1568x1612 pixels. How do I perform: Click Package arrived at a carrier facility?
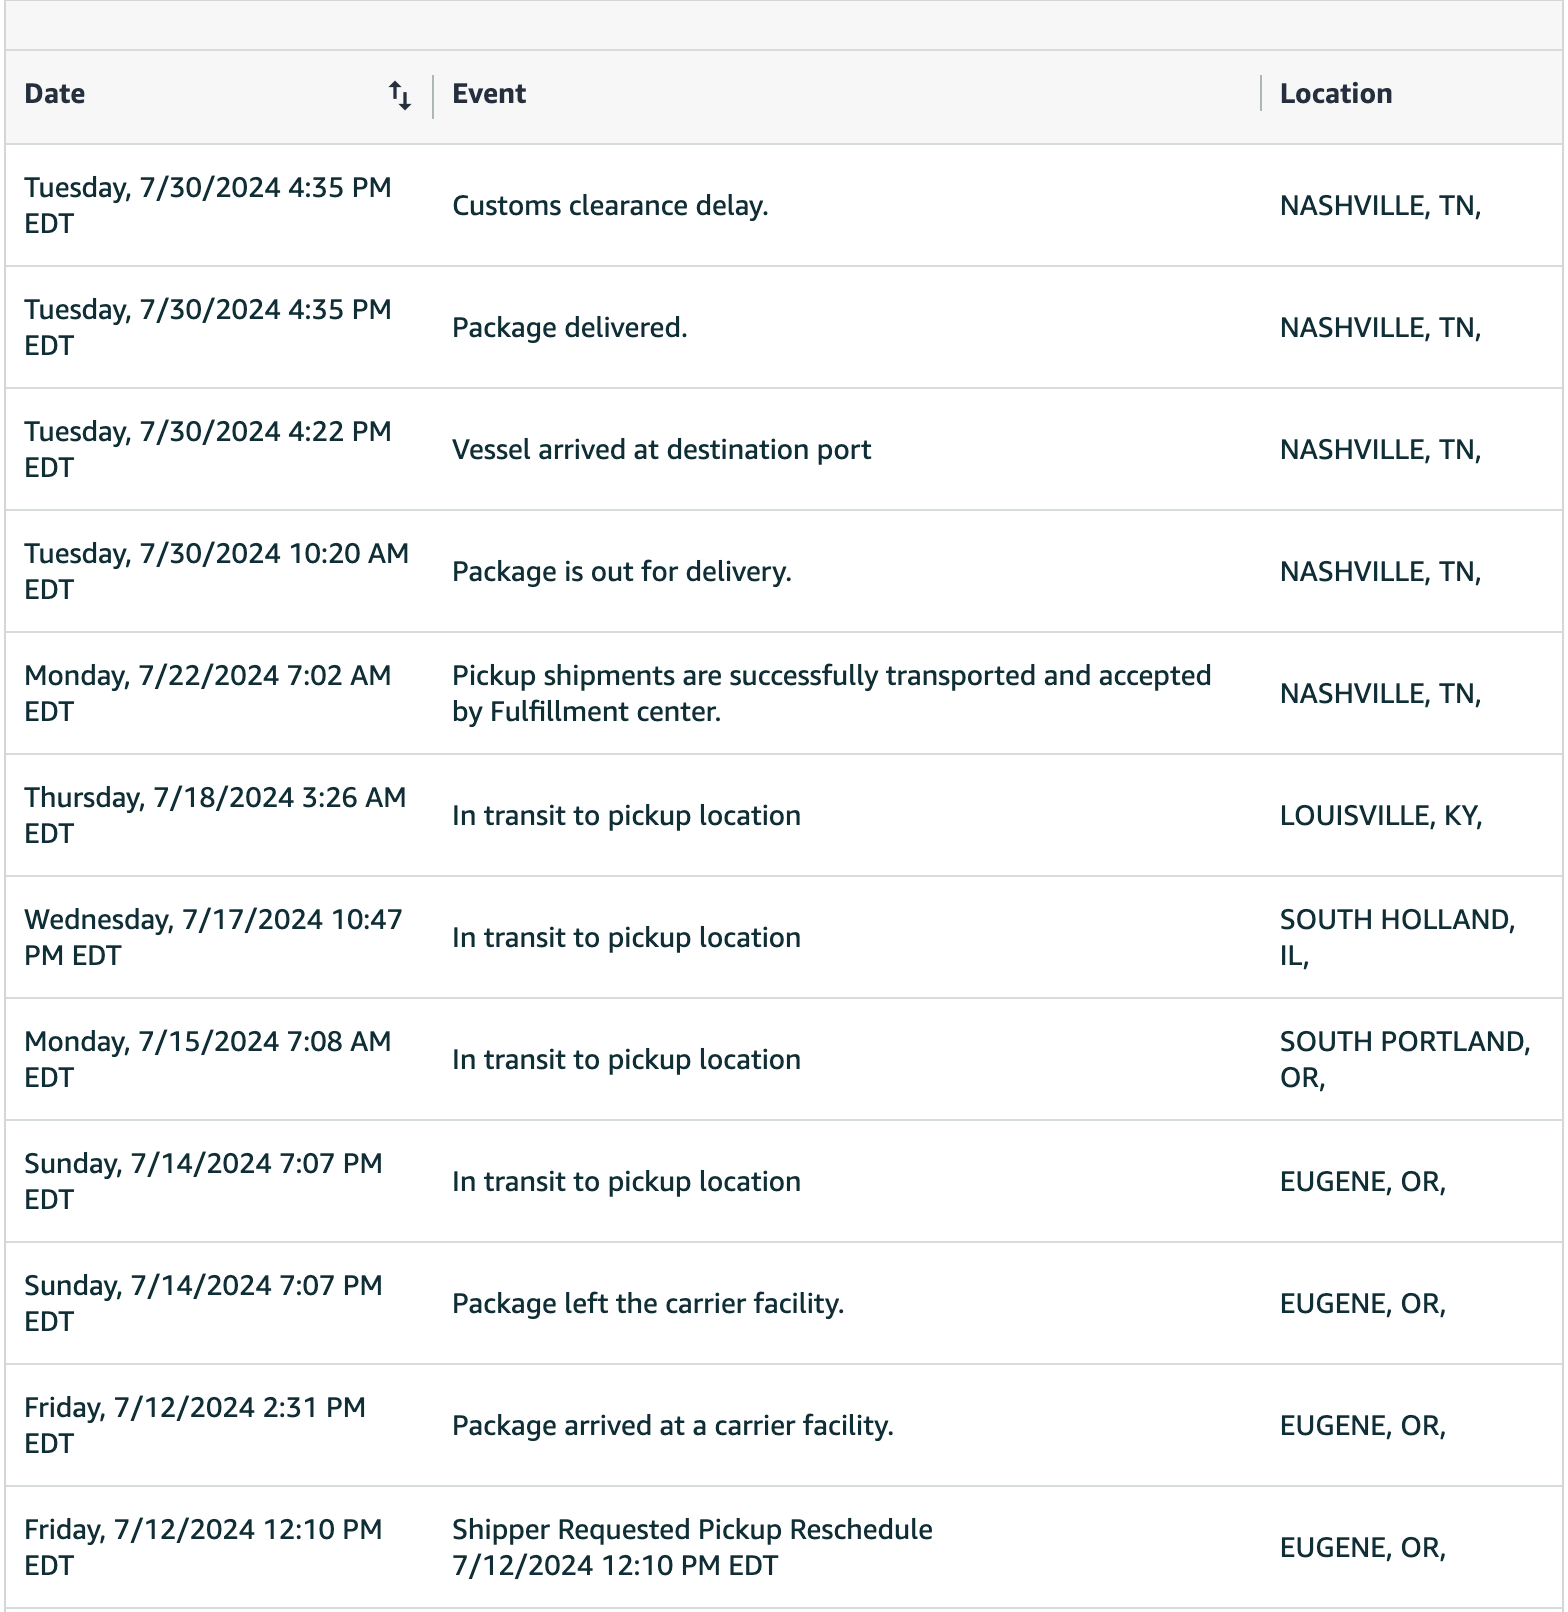672,1426
